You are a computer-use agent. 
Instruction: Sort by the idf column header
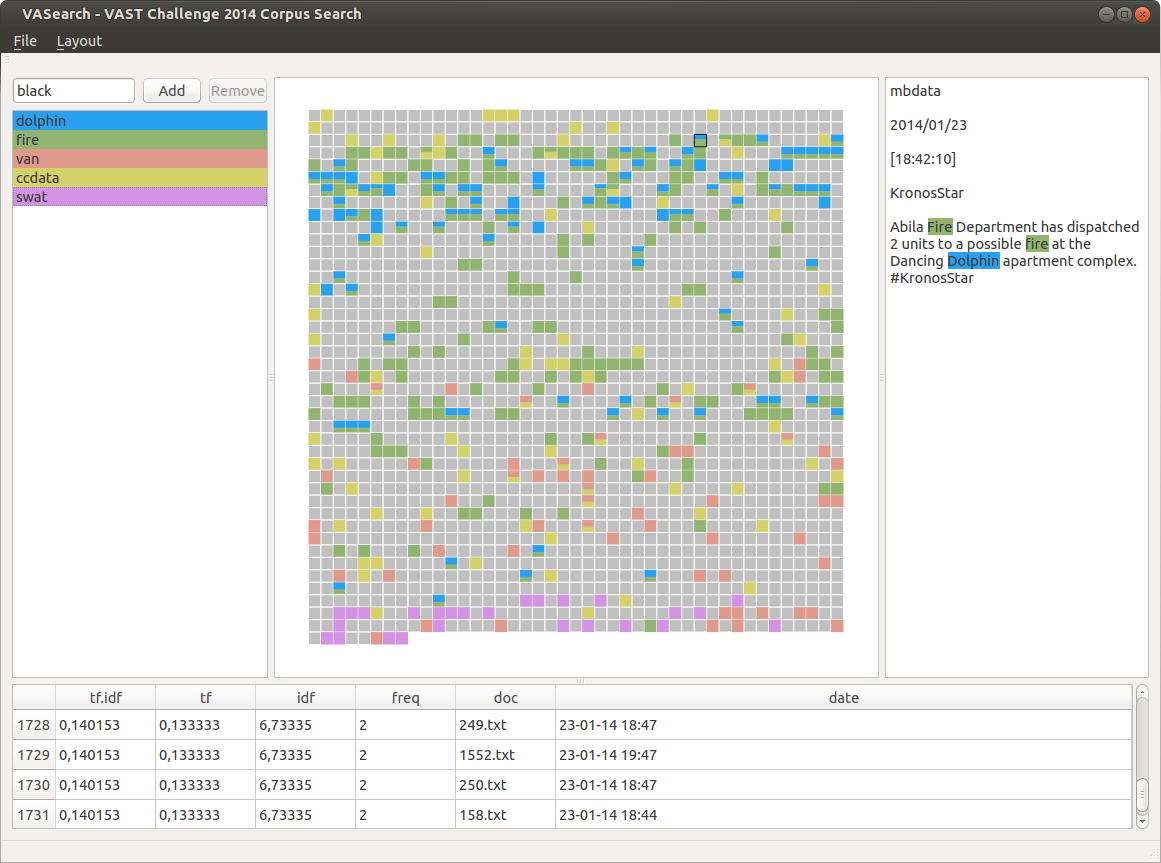click(x=306, y=697)
